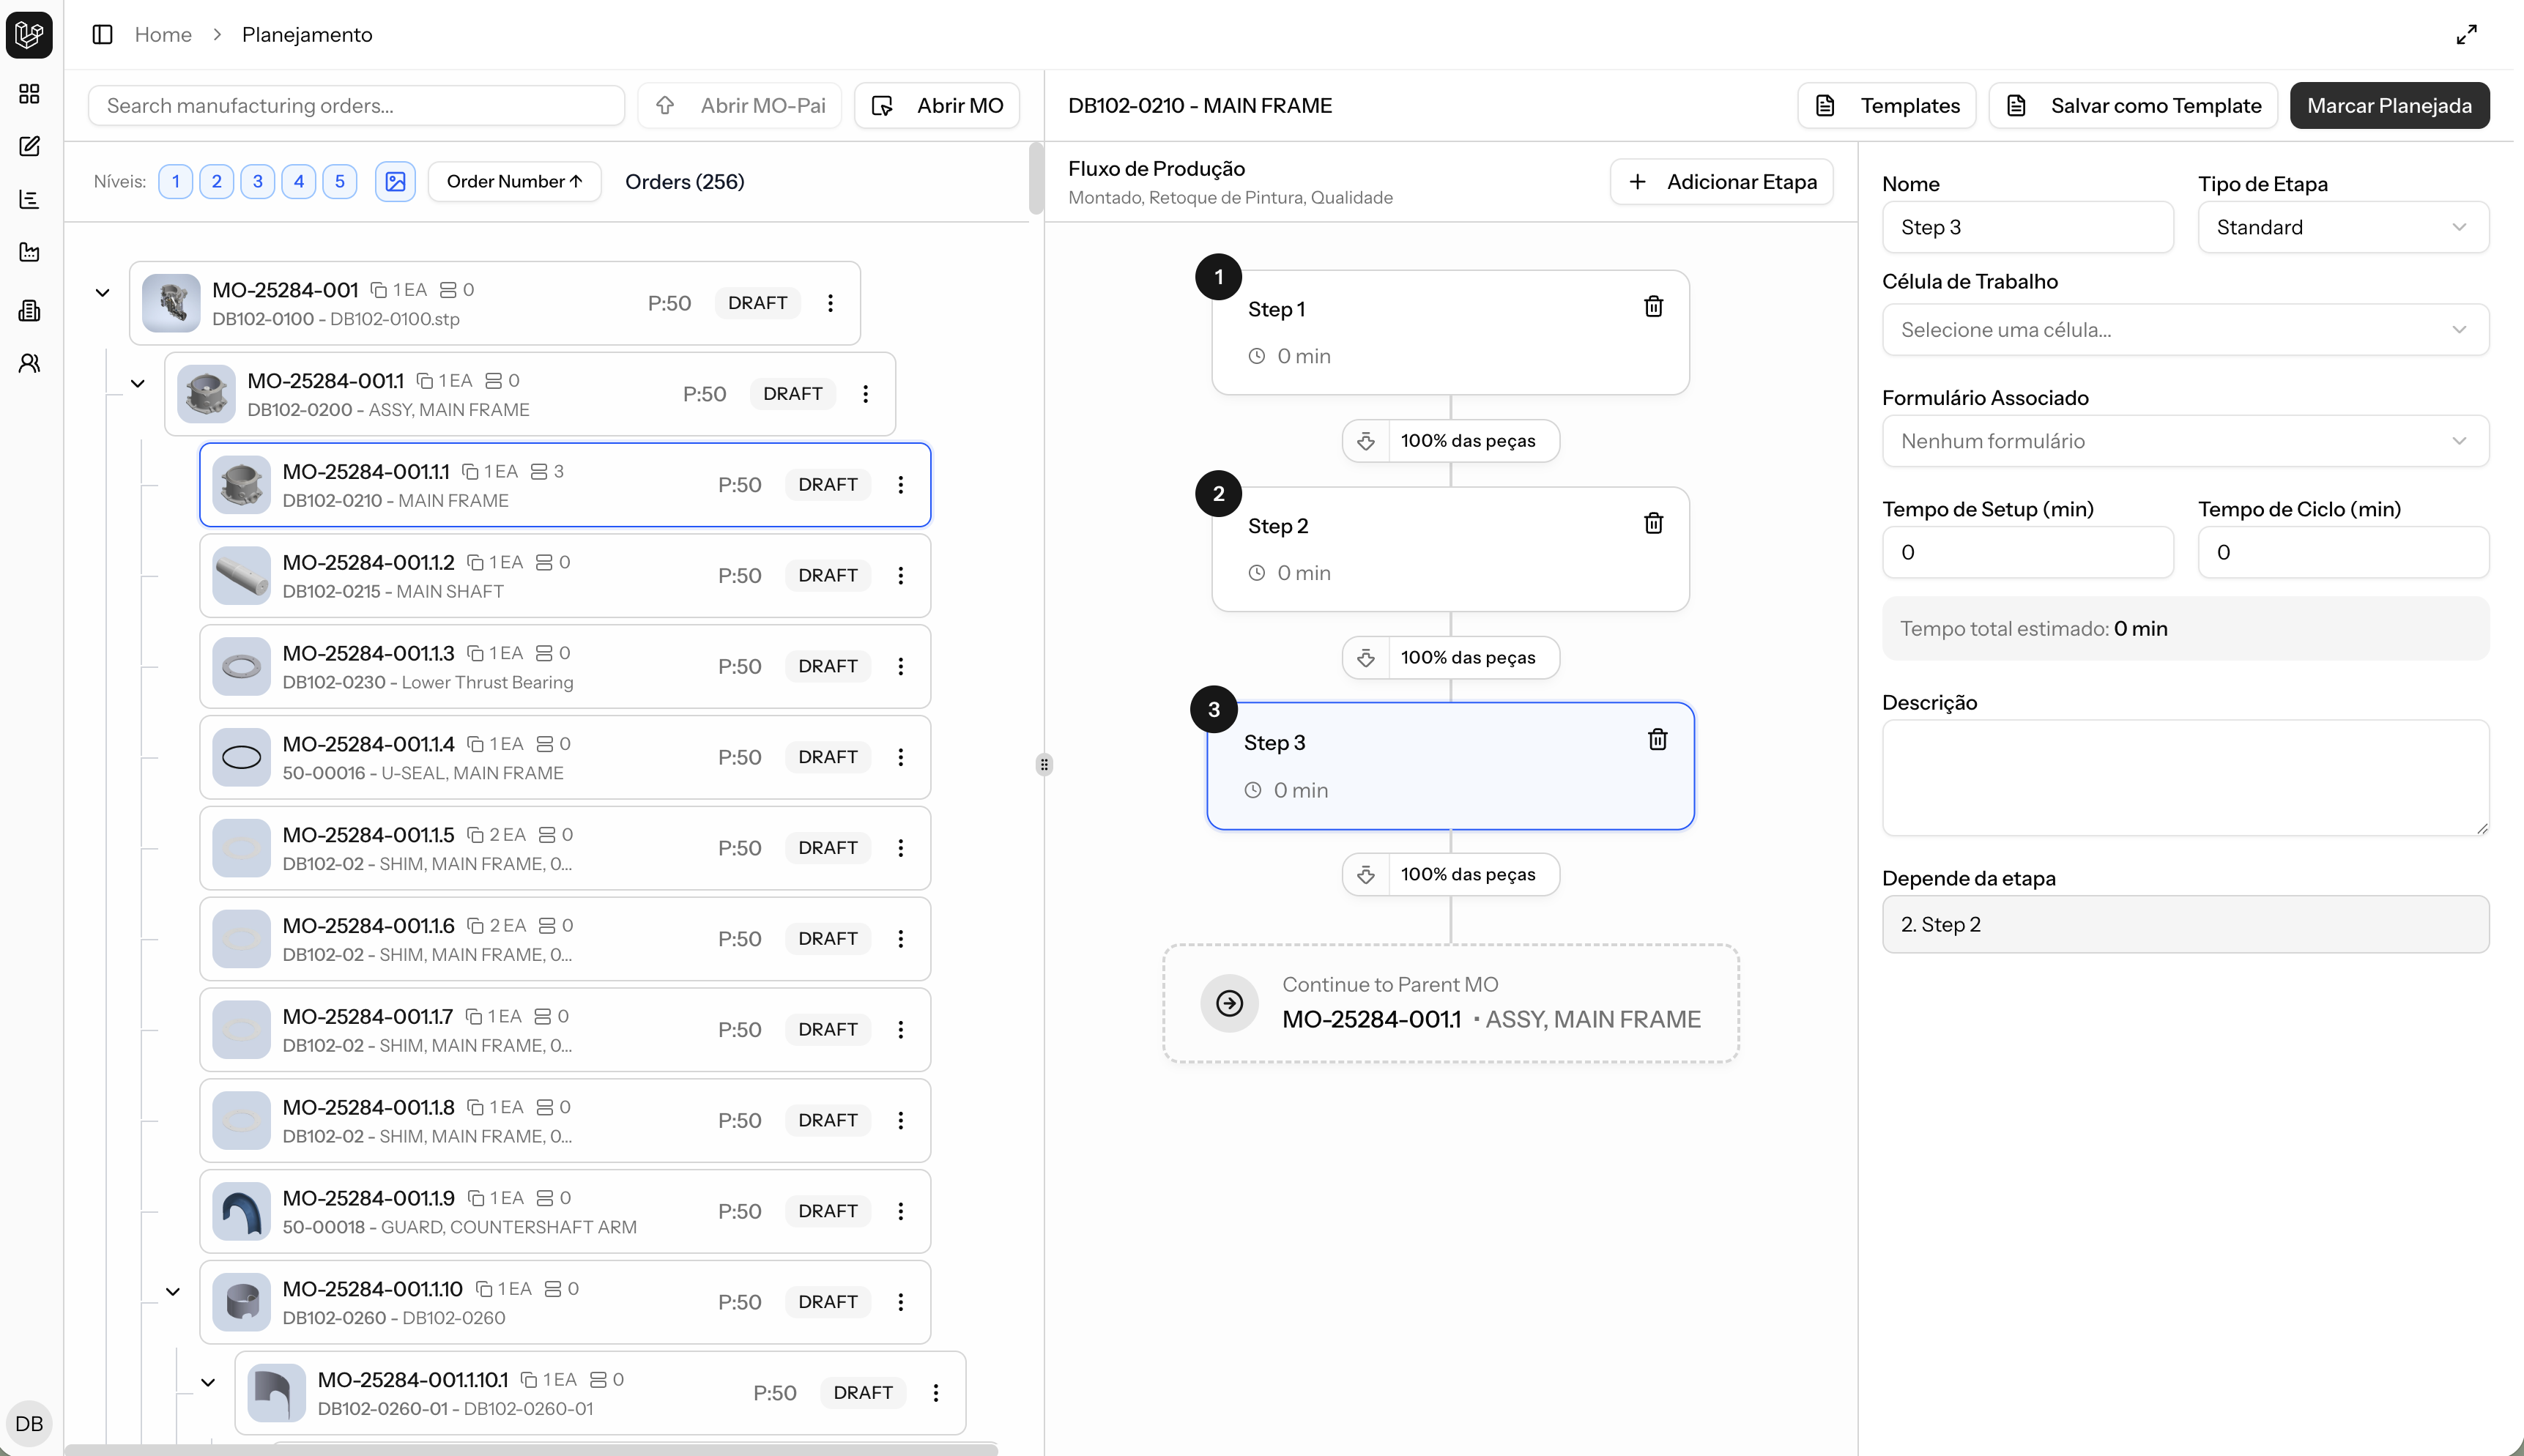
Task: Click Adicionar Etapa button
Action: point(1721,181)
